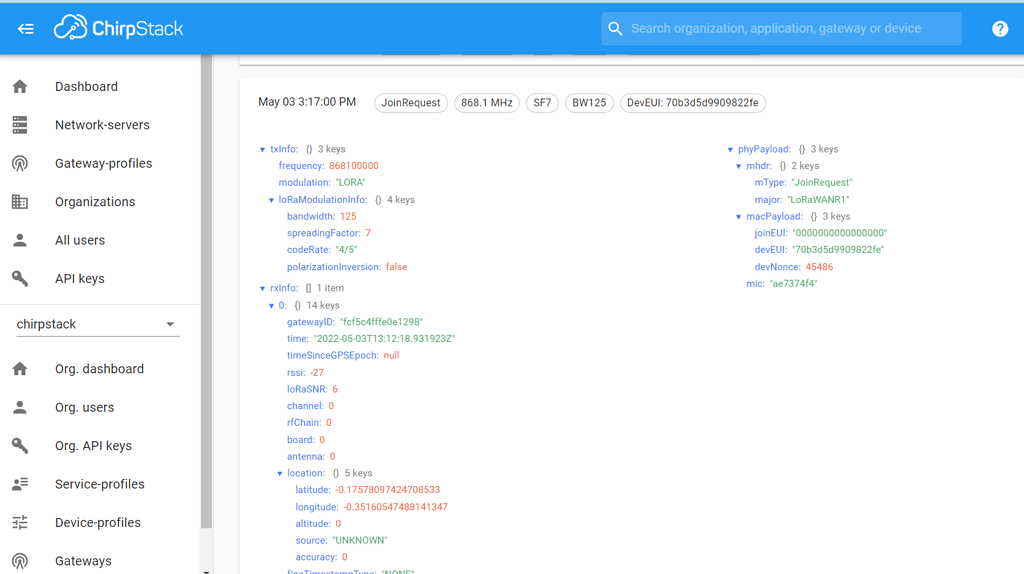The image size is (1024, 574).
Task: Click the Service-profiles icon
Action: point(20,484)
